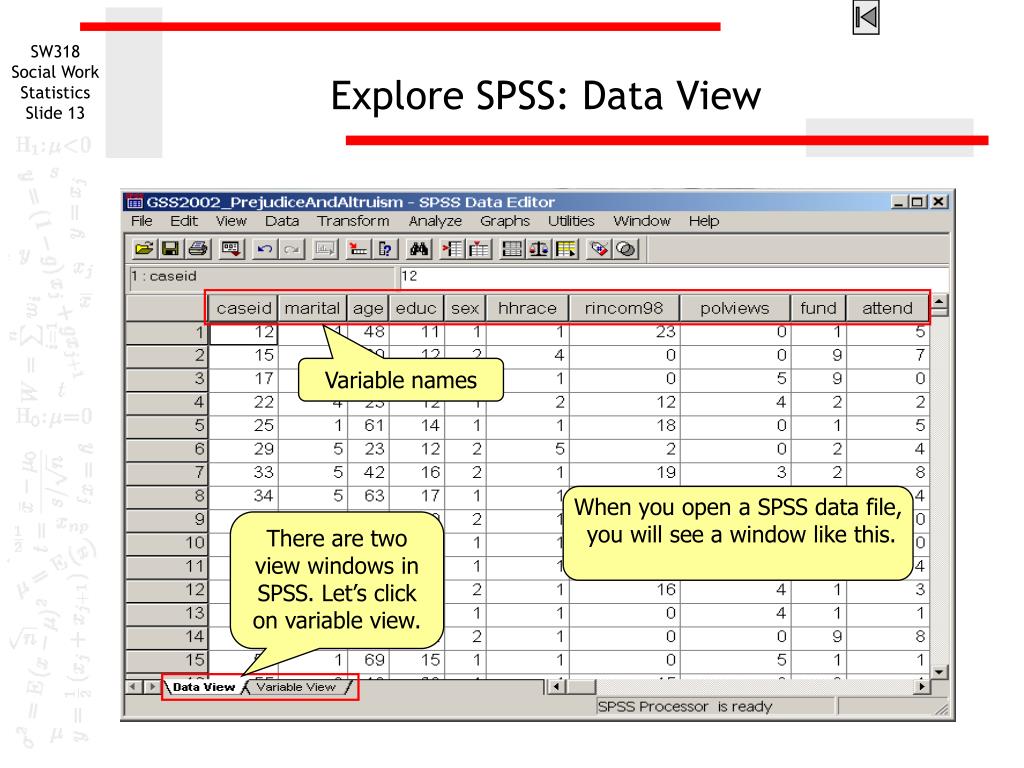Switch to the Variable View tab

[296, 687]
